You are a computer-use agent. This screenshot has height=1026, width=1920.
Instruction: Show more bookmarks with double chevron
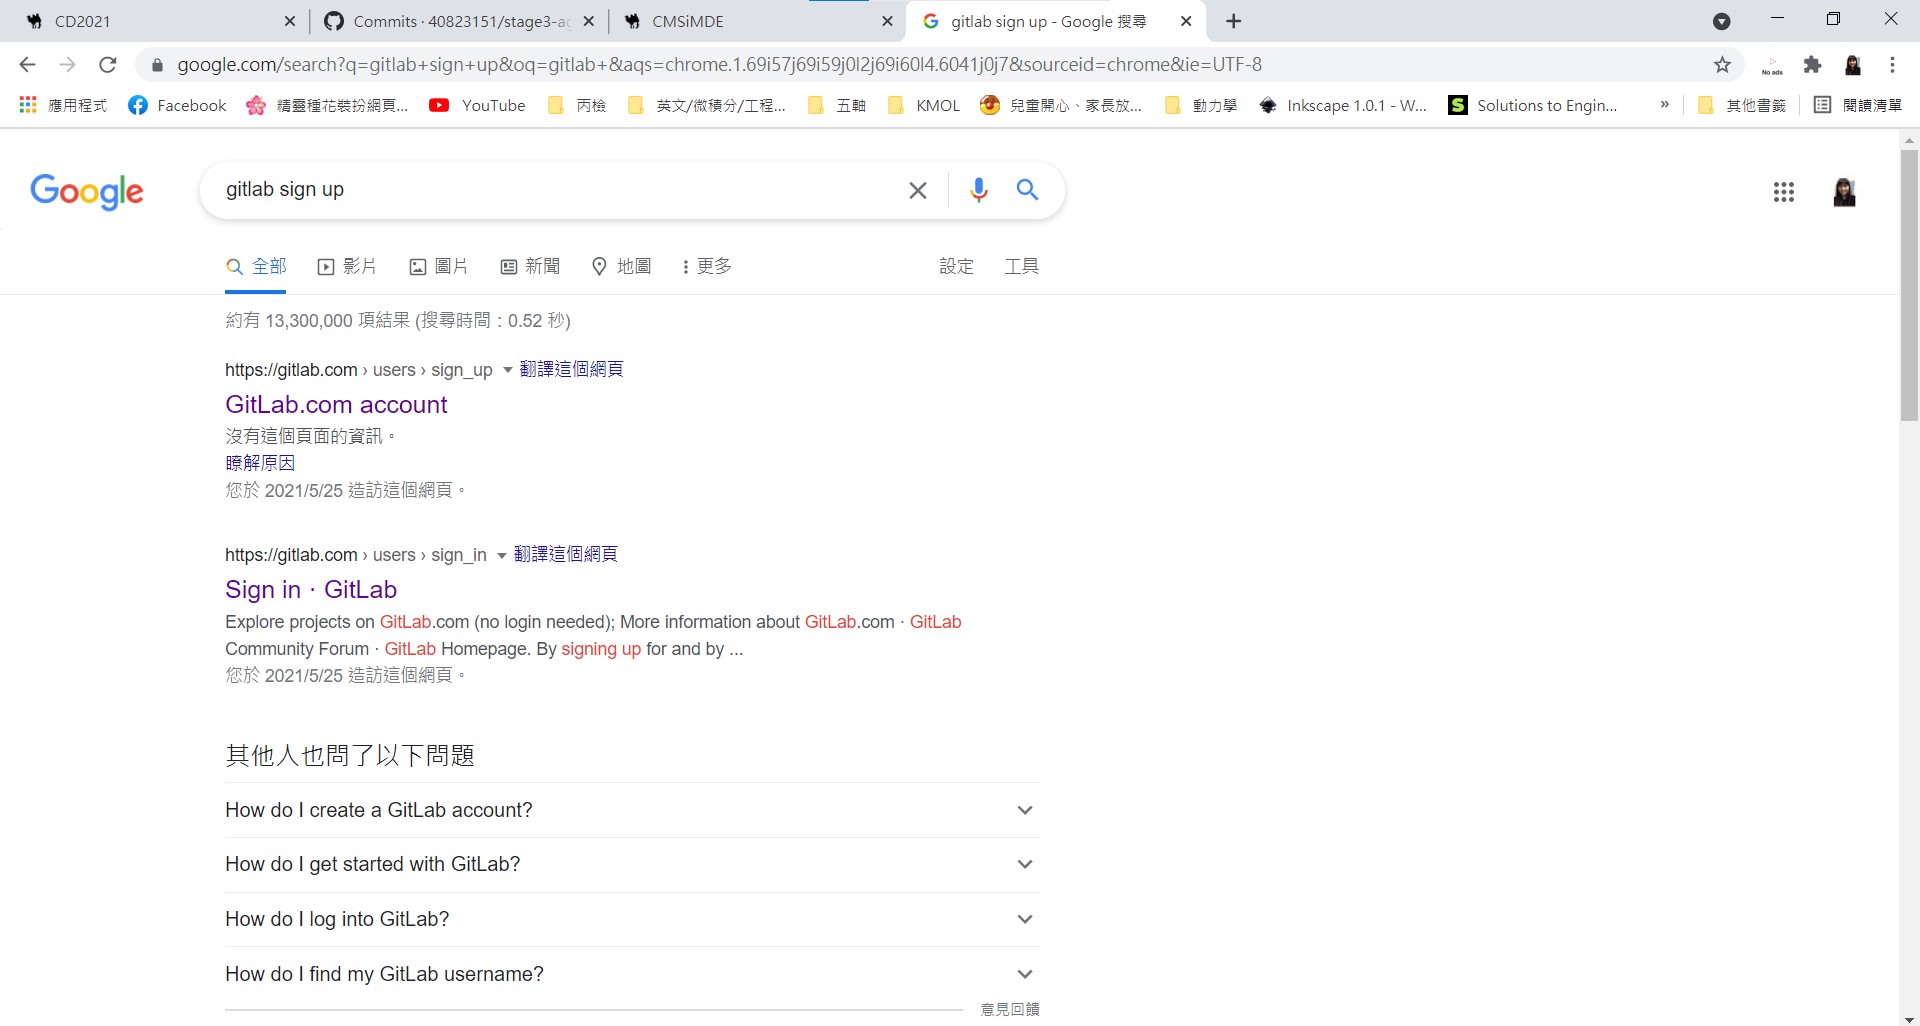point(1664,105)
